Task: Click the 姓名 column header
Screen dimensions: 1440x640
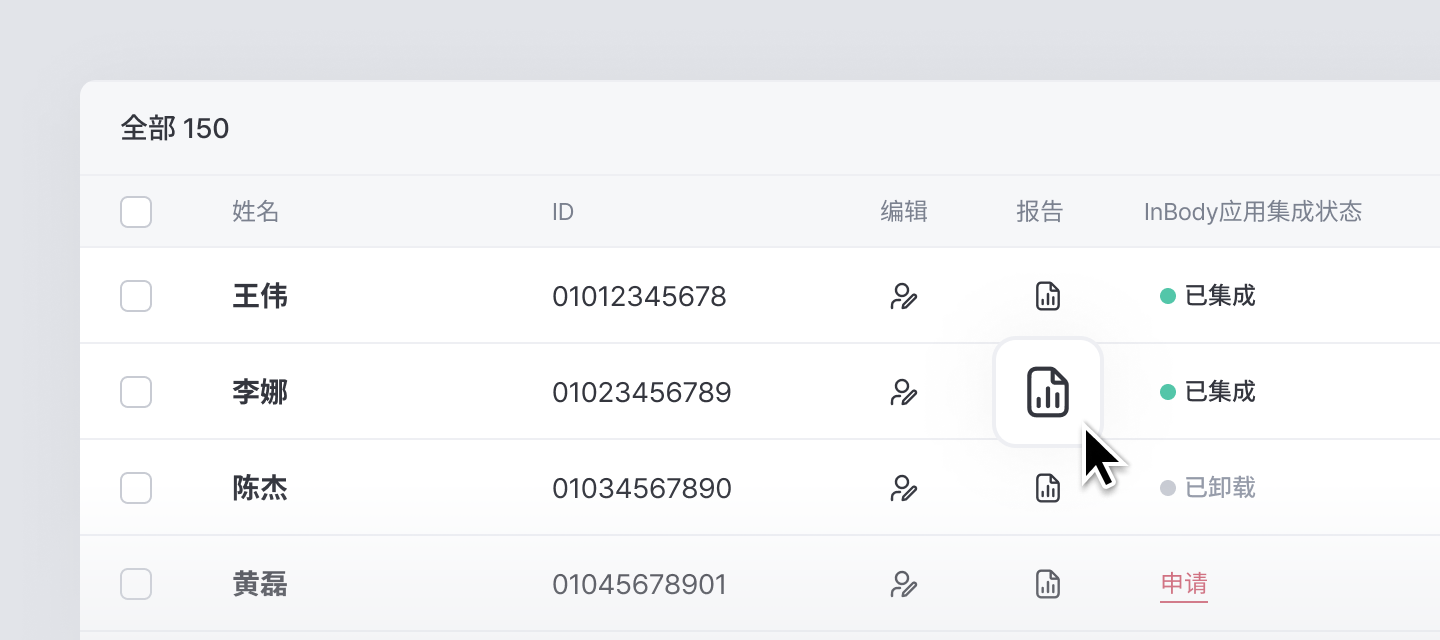Action: 256,212
